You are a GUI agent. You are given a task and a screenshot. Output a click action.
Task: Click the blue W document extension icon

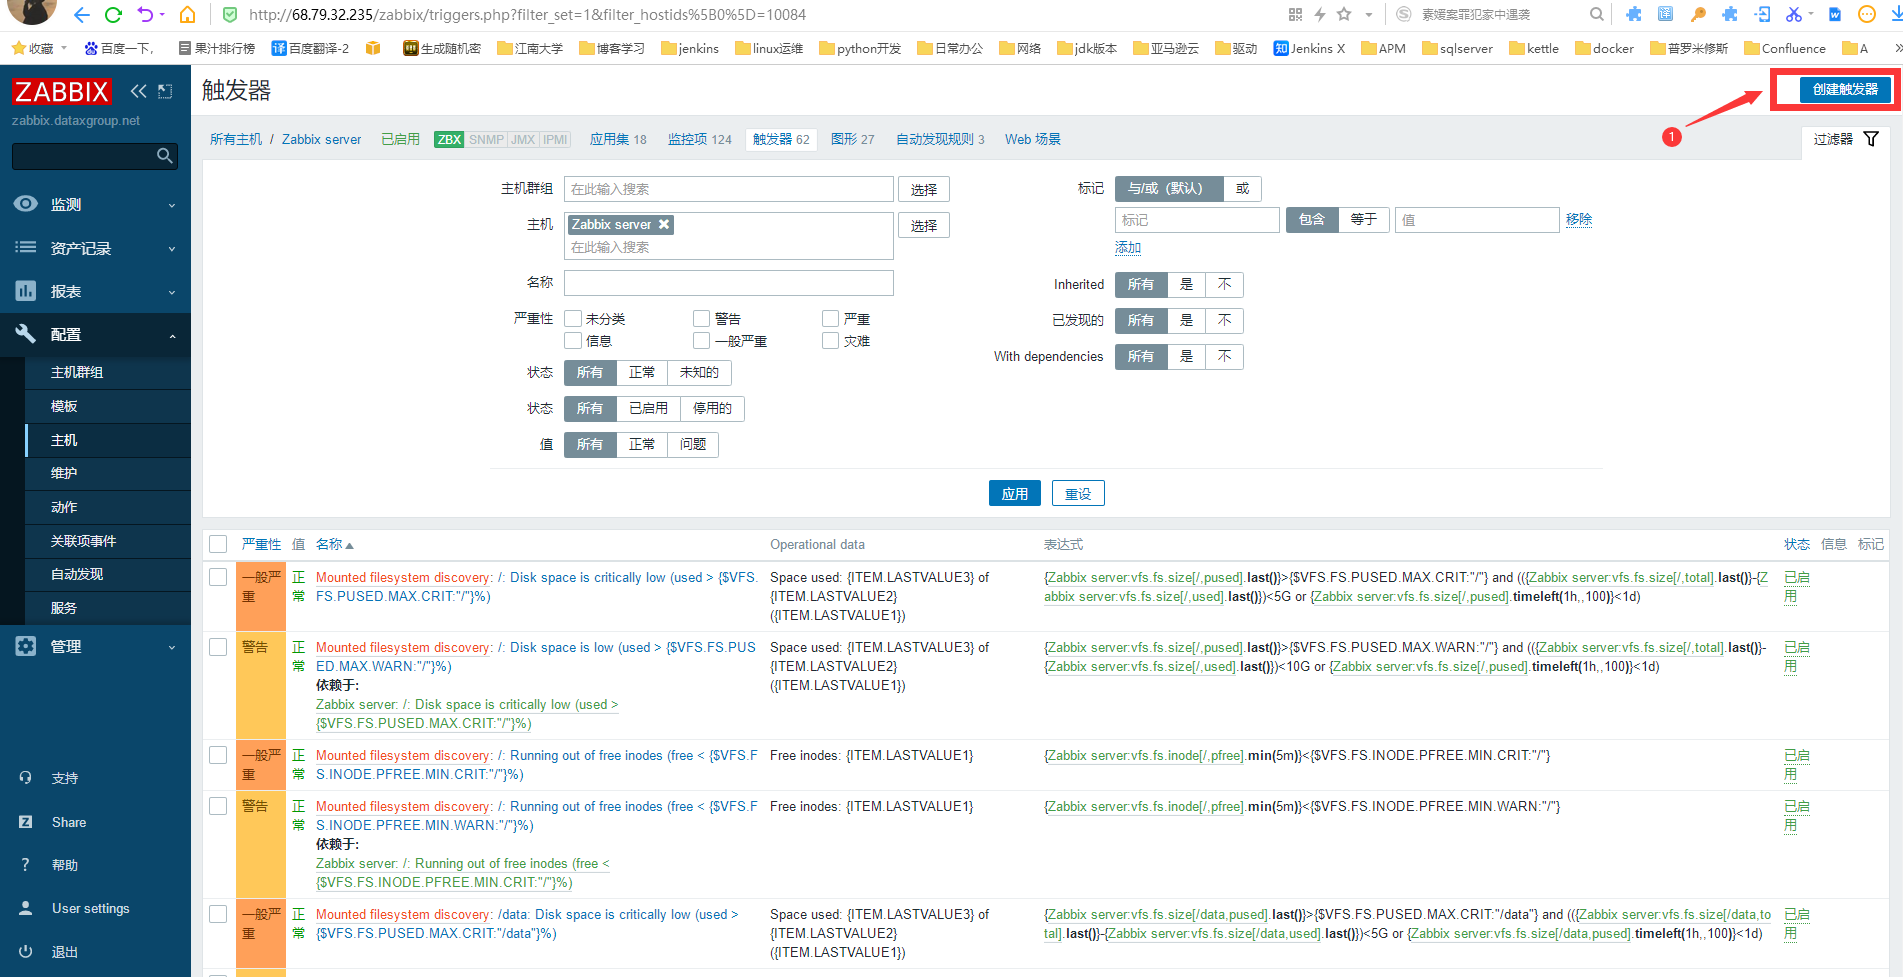[1835, 14]
